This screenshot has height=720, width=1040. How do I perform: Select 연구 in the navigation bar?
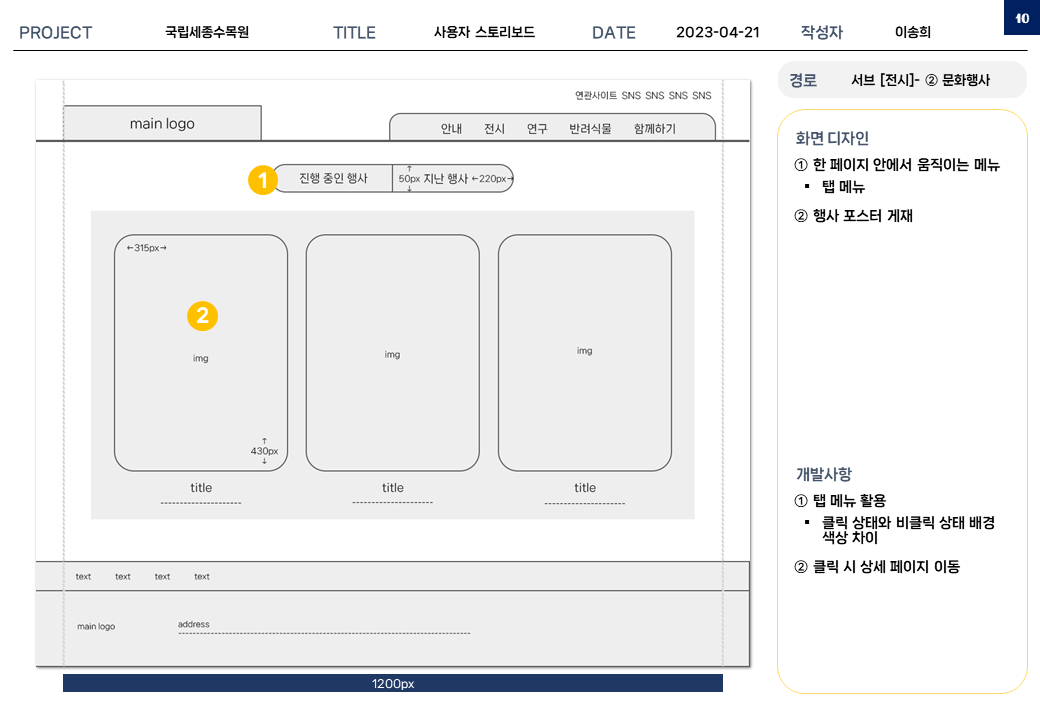[x=537, y=129]
